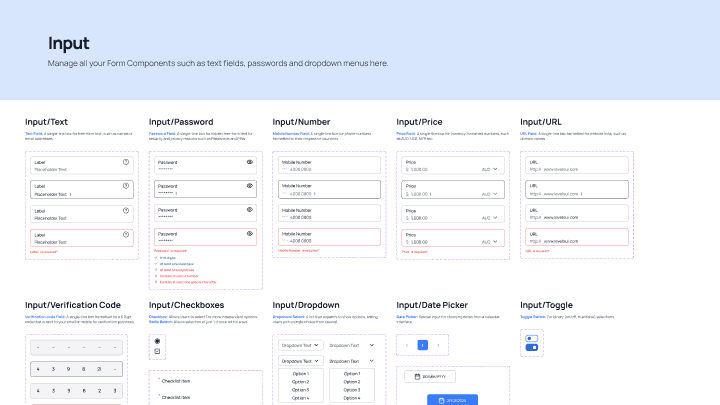Image resolution: width=720 pixels, height=405 pixels.
Task: Click the help icon in the topmost Label field
Action: point(126,162)
